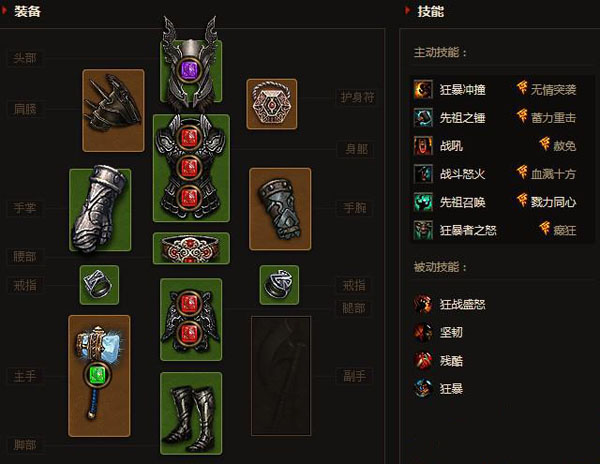The image size is (600, 464).
Task: Select the plate gauntlet in hands slot
Action: click(x=100, y=210)
